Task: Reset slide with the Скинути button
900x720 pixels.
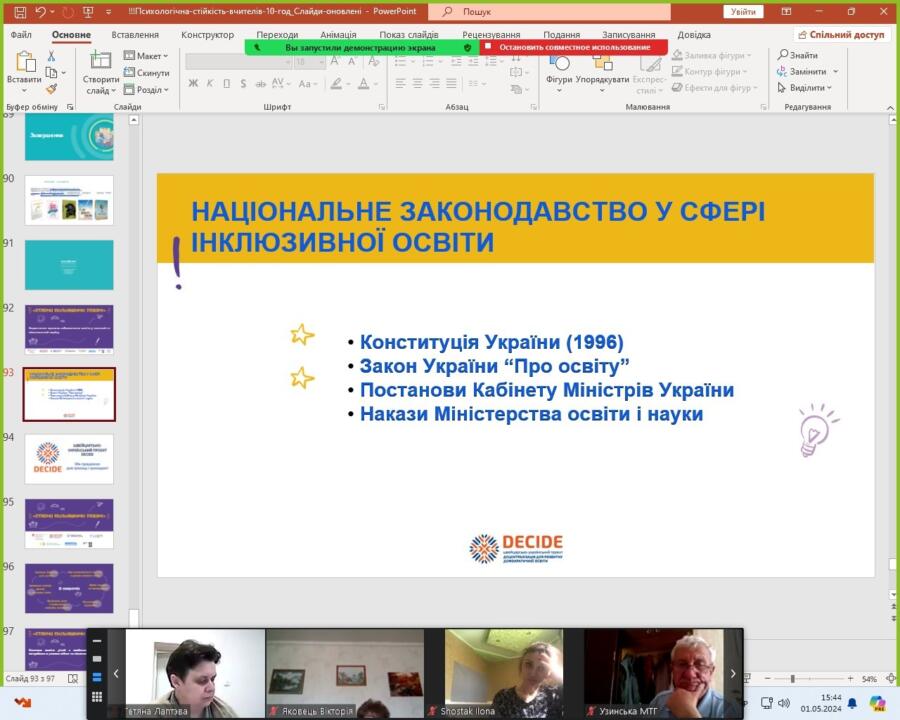Action: (x=146, y=72)
